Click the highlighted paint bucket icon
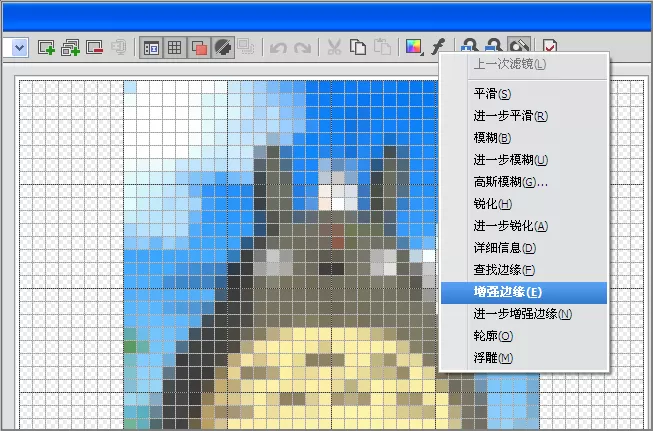The image size is (653, 431). [x=519, y=44]
